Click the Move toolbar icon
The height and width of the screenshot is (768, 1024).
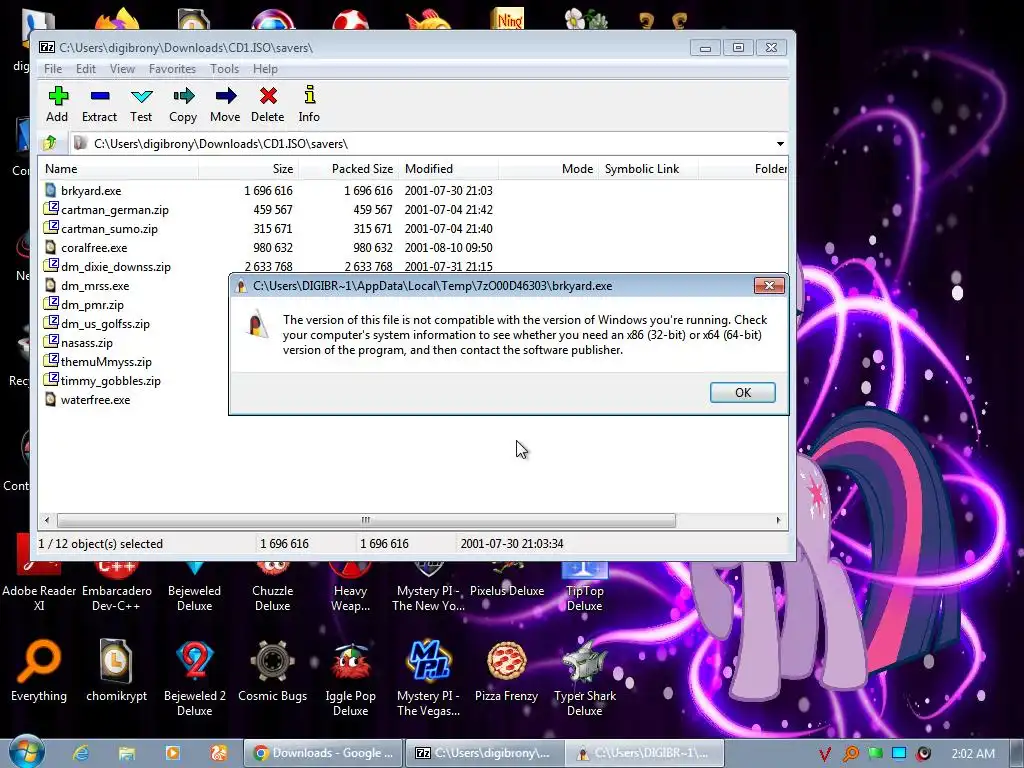click(225, 104)
